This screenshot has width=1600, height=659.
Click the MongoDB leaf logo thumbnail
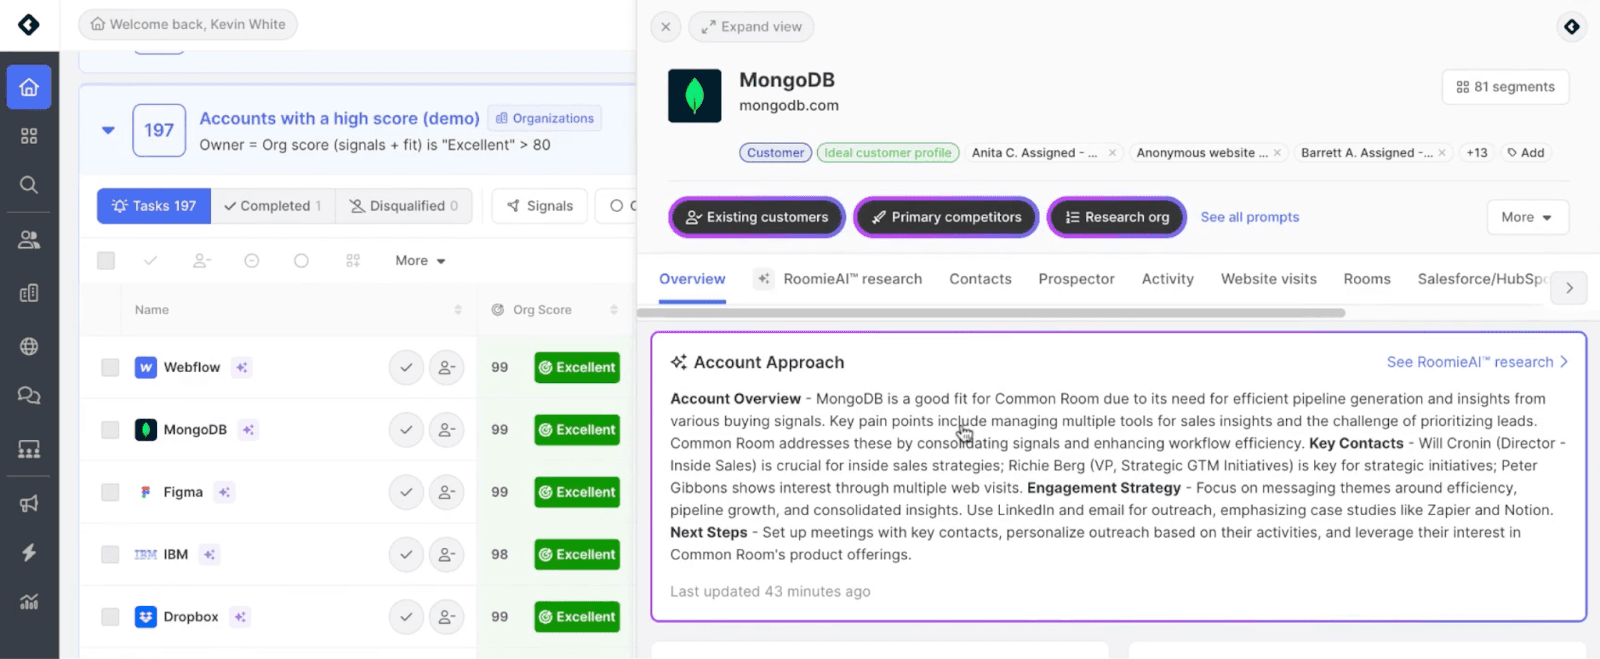click(694, 96)
